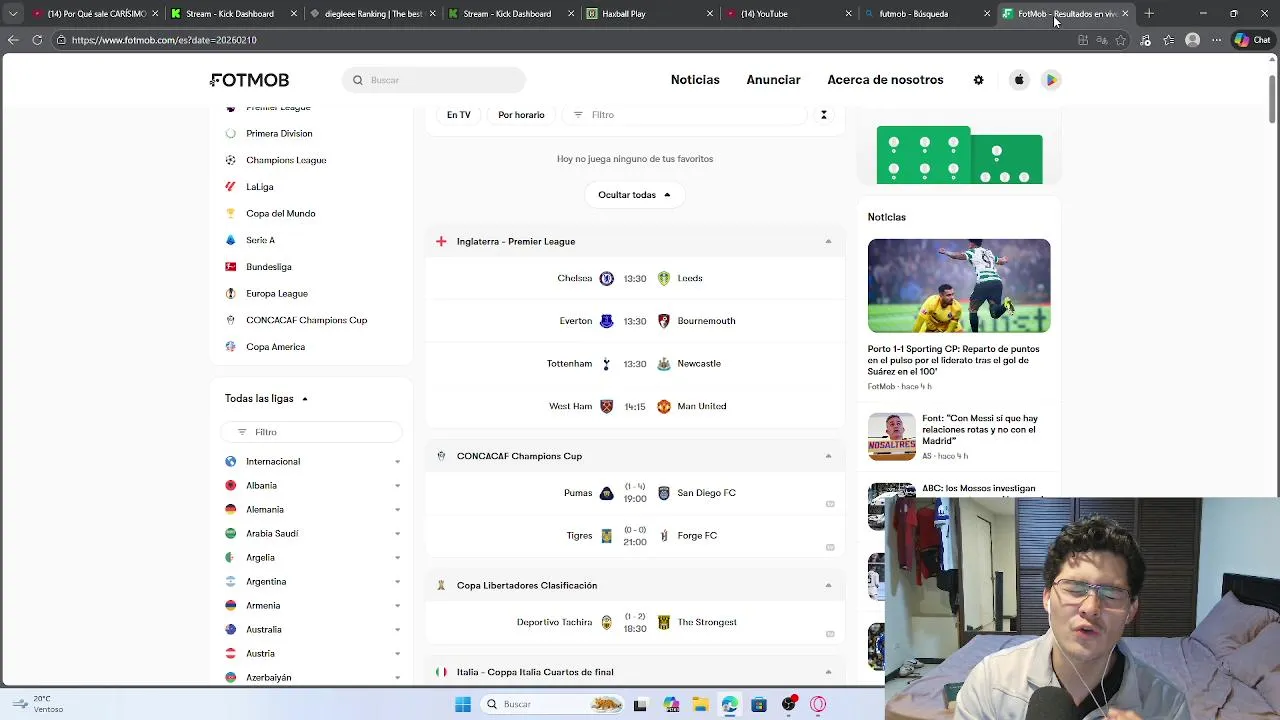
Task: Expand the Argentina leagues dropdown
Action: click(397, 582)
